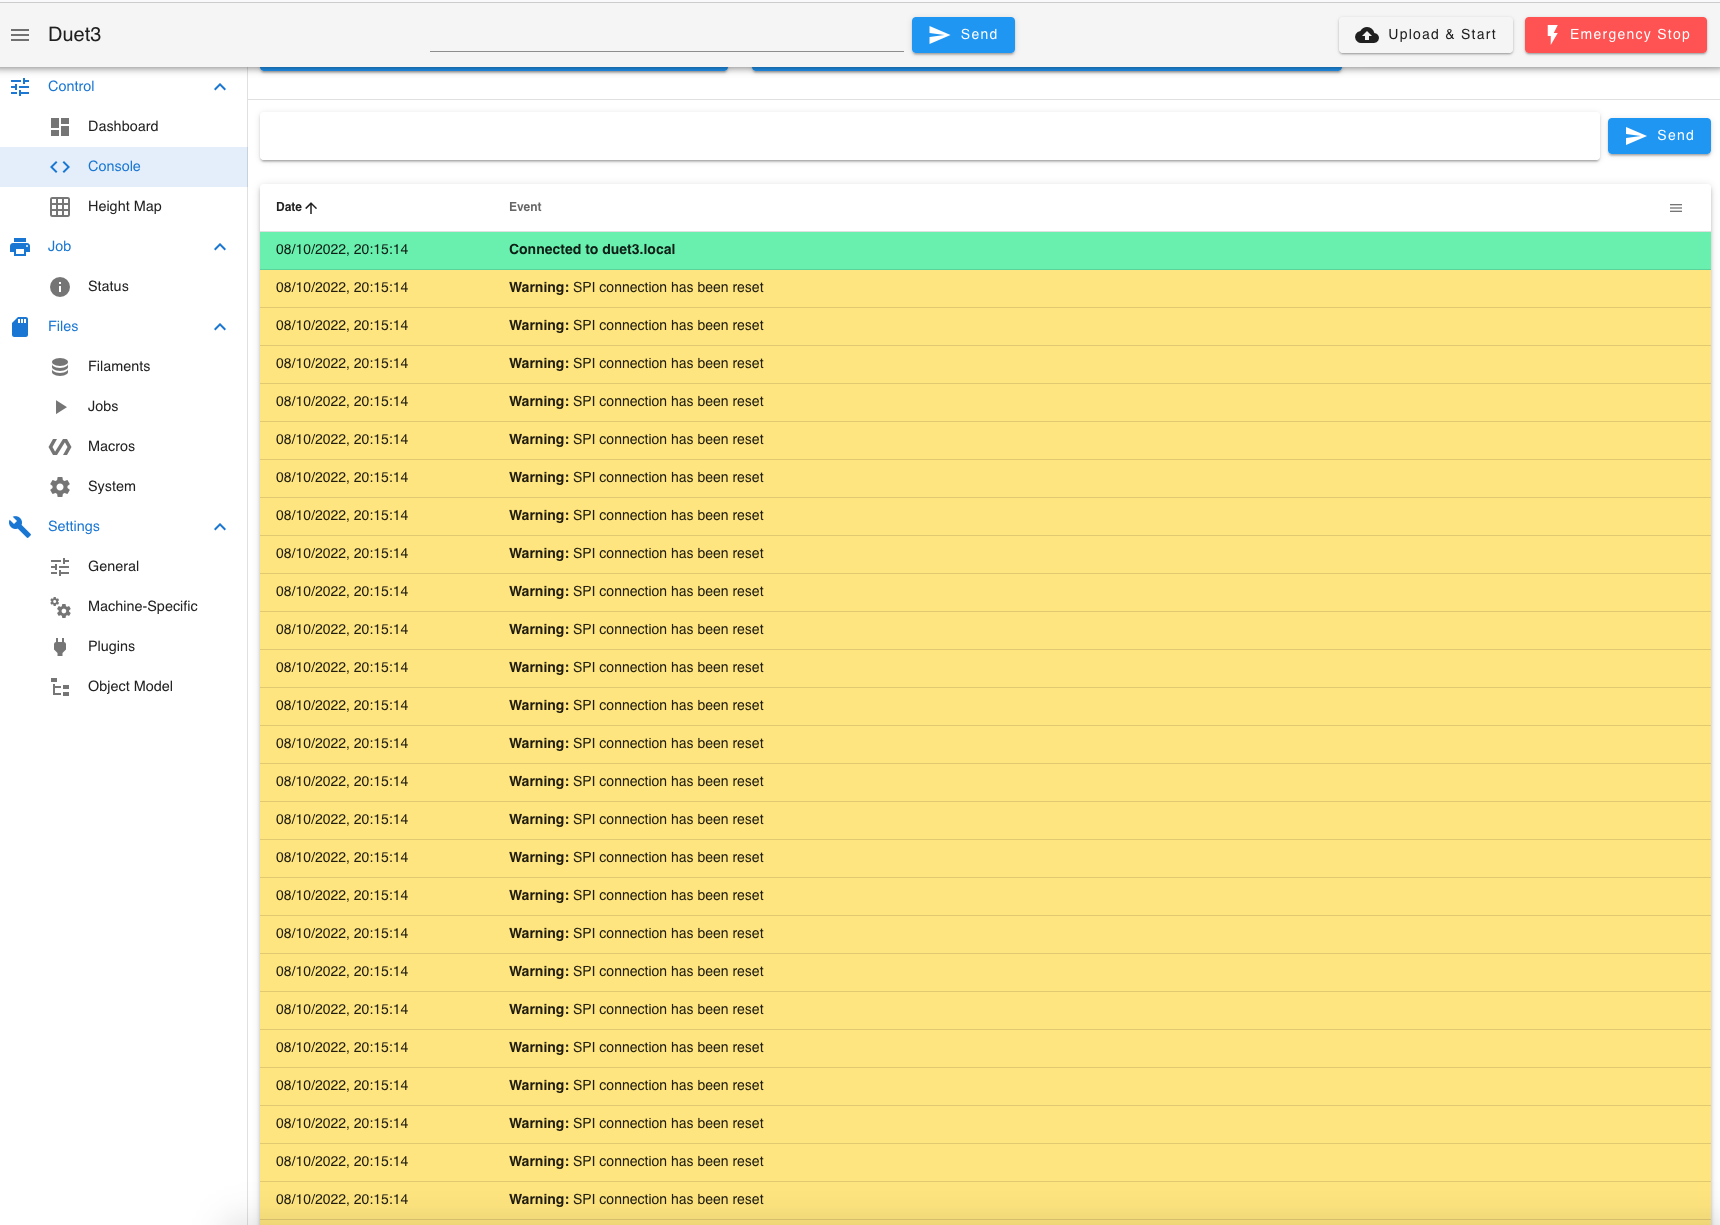Open the Macros page
1720x1225 pixels.
pyautogui.click(x=123, y=447)
